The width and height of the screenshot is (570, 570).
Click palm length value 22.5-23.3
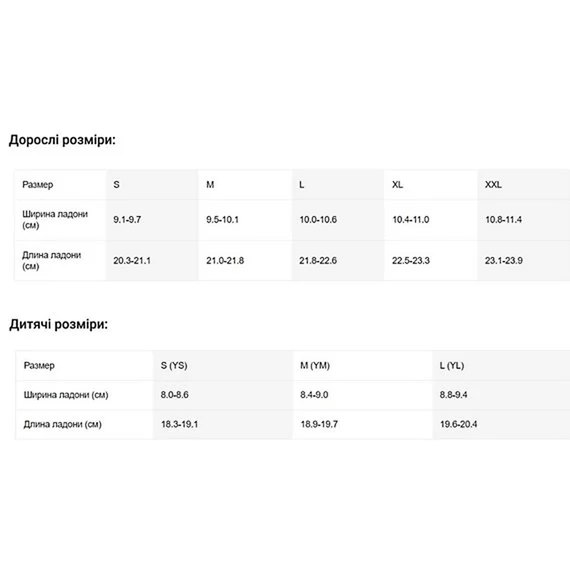click(411, 261)
